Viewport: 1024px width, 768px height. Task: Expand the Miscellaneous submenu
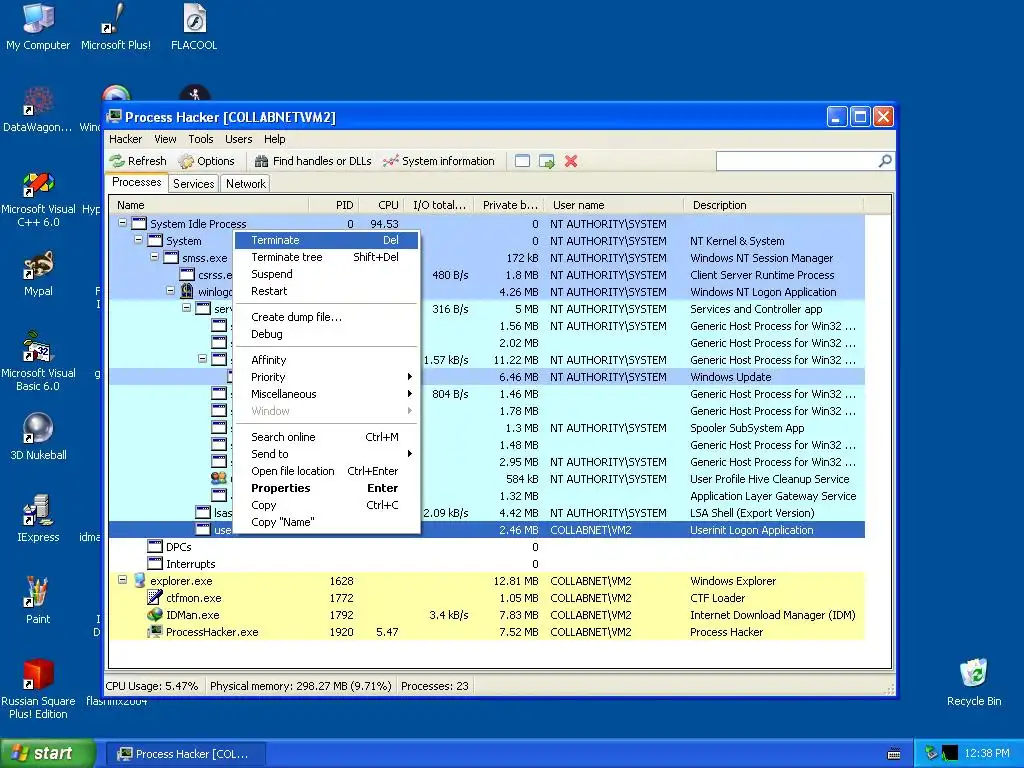[x=326, y=394]
